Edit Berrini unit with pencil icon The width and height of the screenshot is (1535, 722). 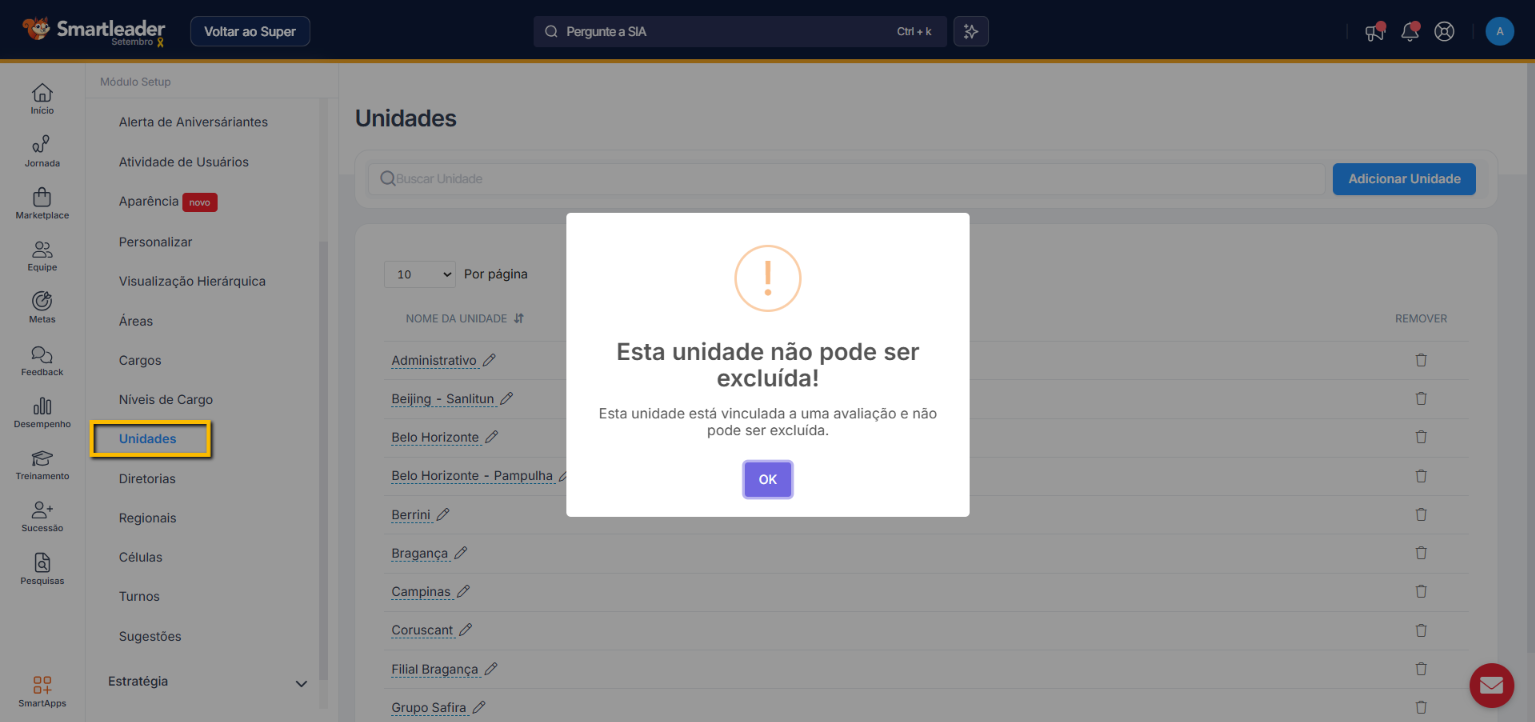[x=443, y=514]
